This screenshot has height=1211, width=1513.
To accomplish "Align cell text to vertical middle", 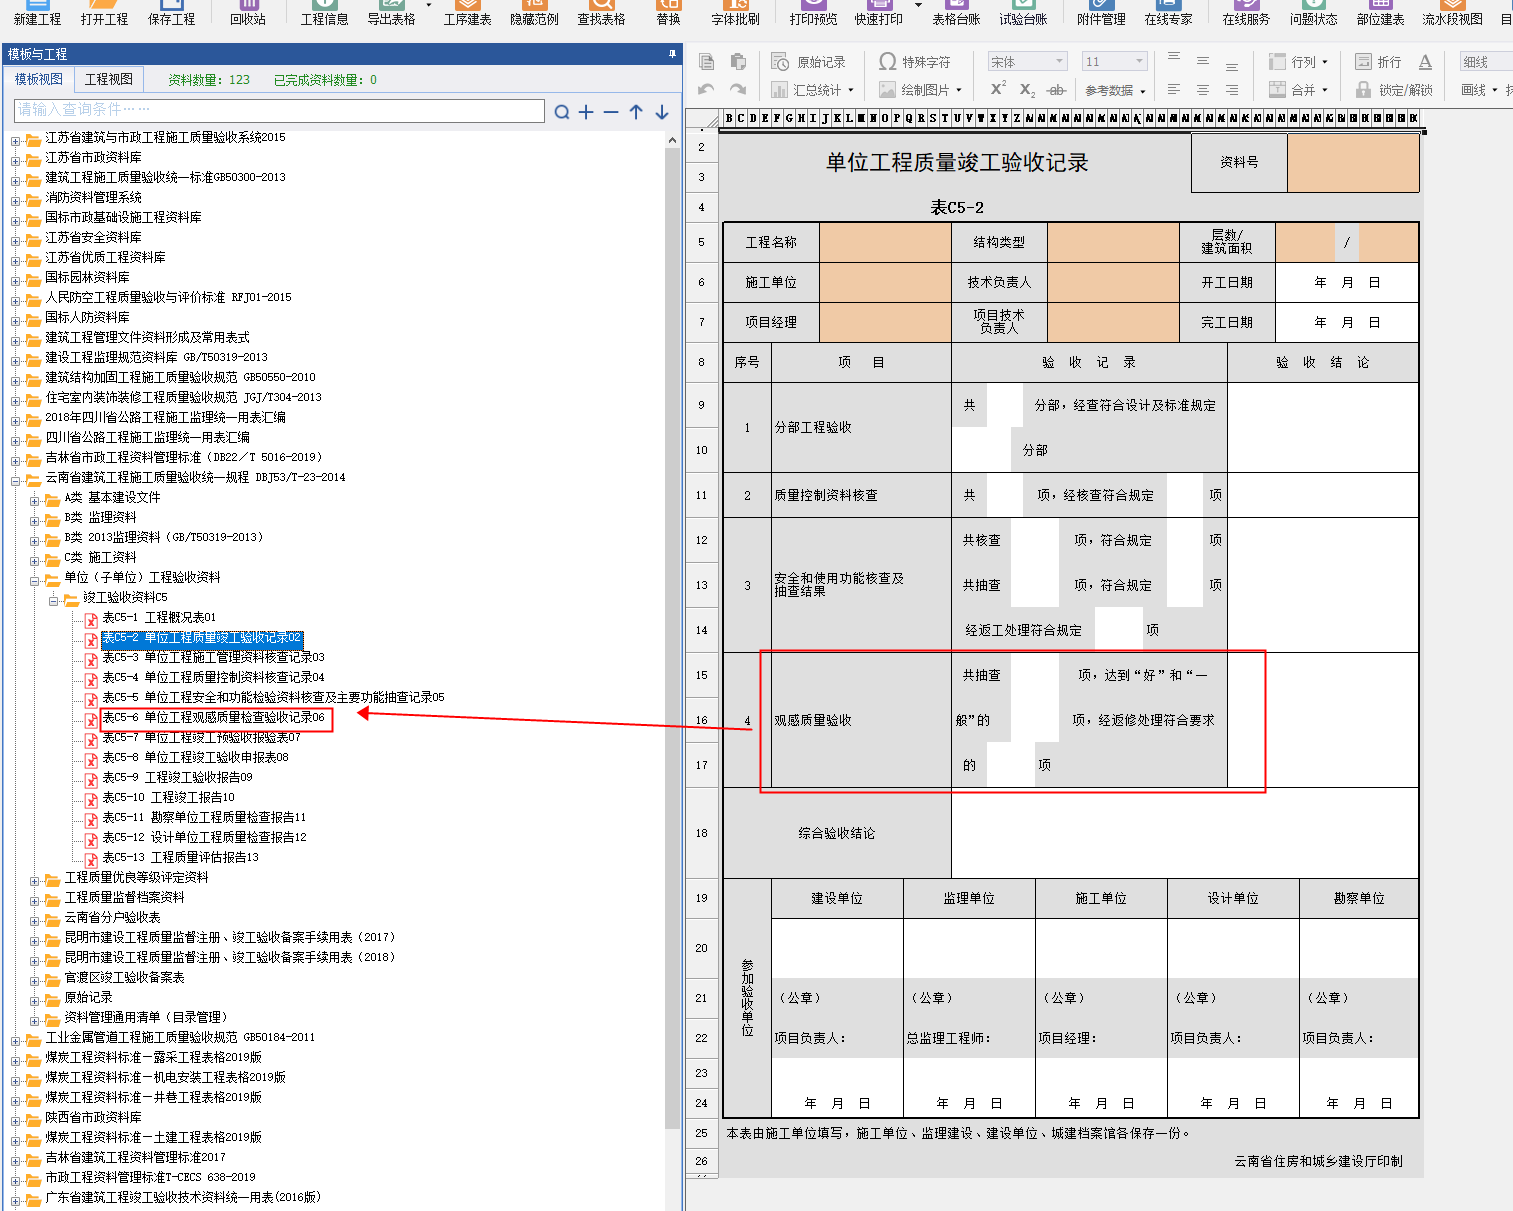I will tap(1203, 62).
